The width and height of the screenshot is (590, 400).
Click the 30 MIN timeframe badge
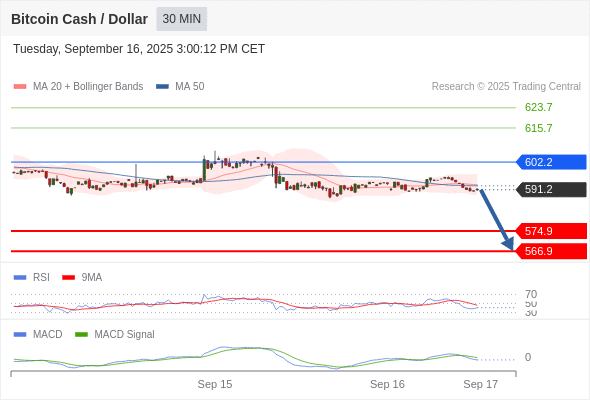coord(182,19)
